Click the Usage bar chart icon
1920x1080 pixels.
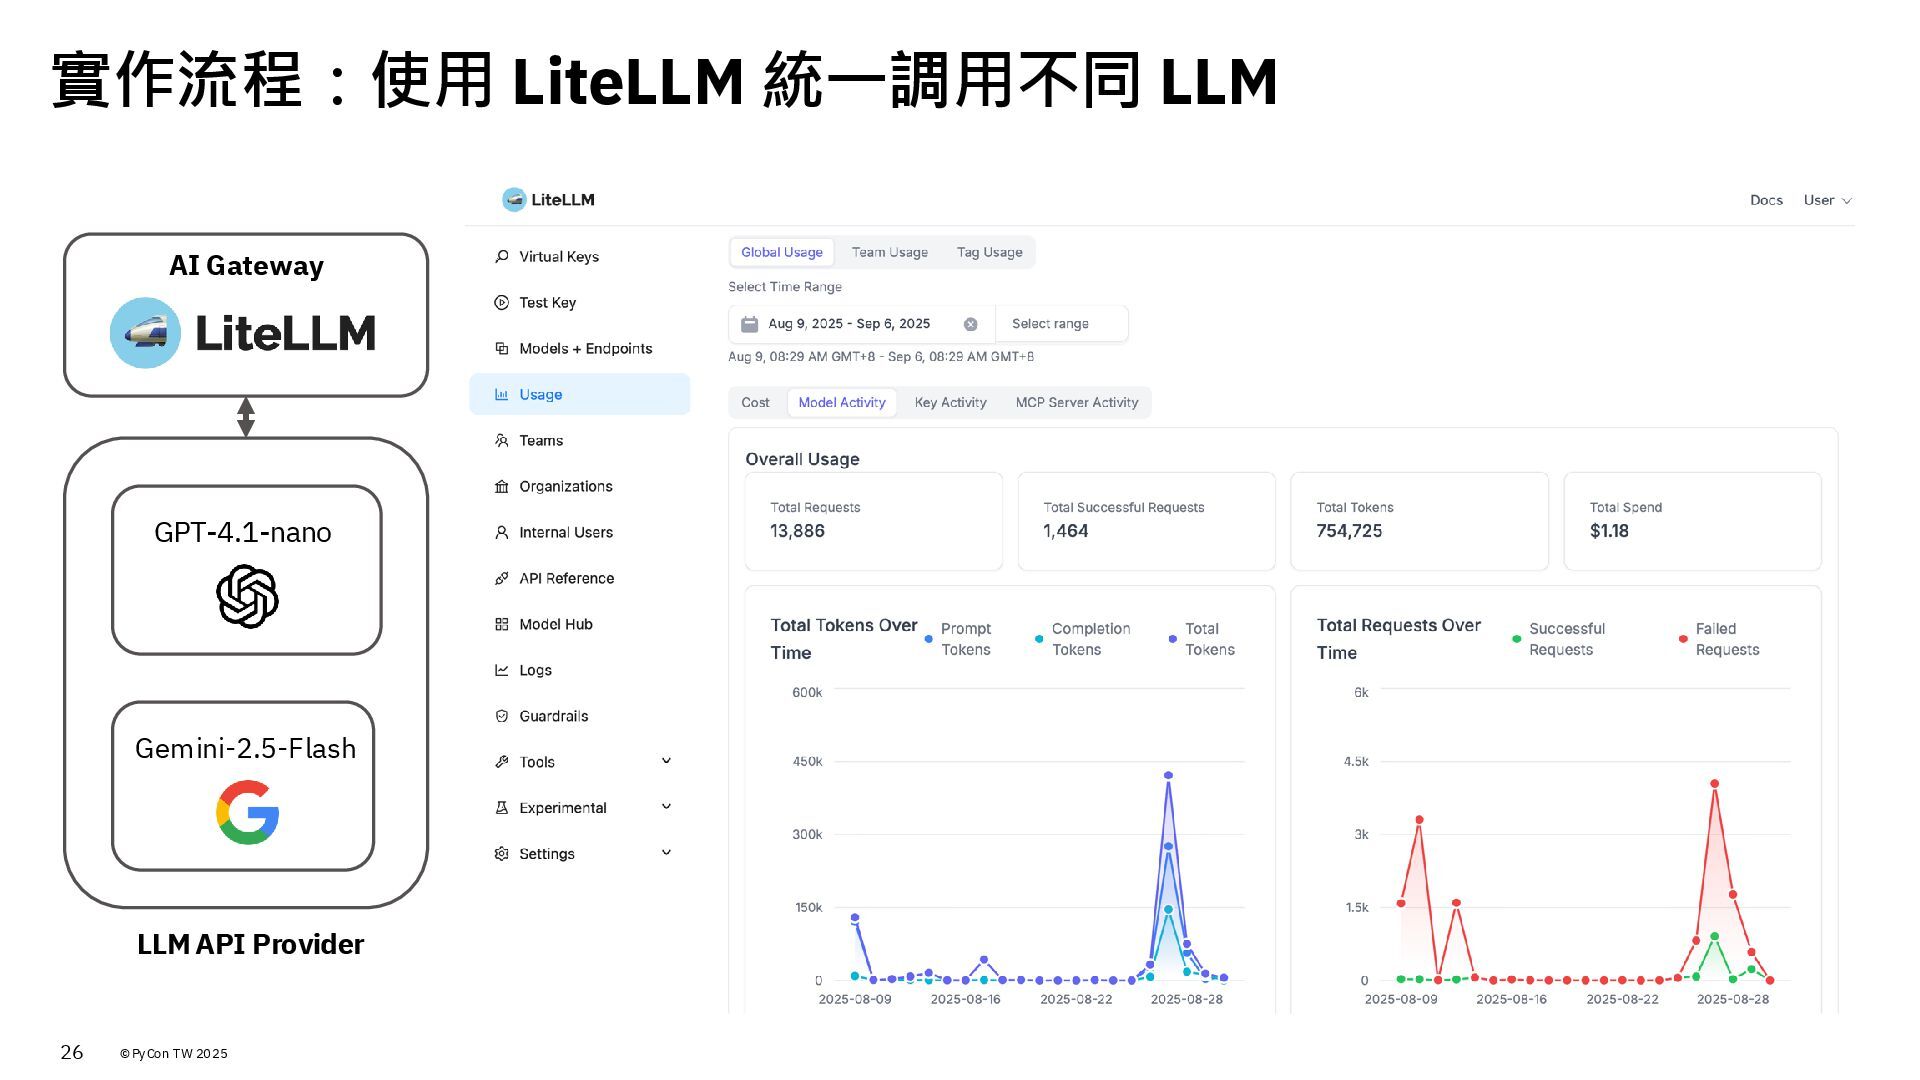click(502, 395)
